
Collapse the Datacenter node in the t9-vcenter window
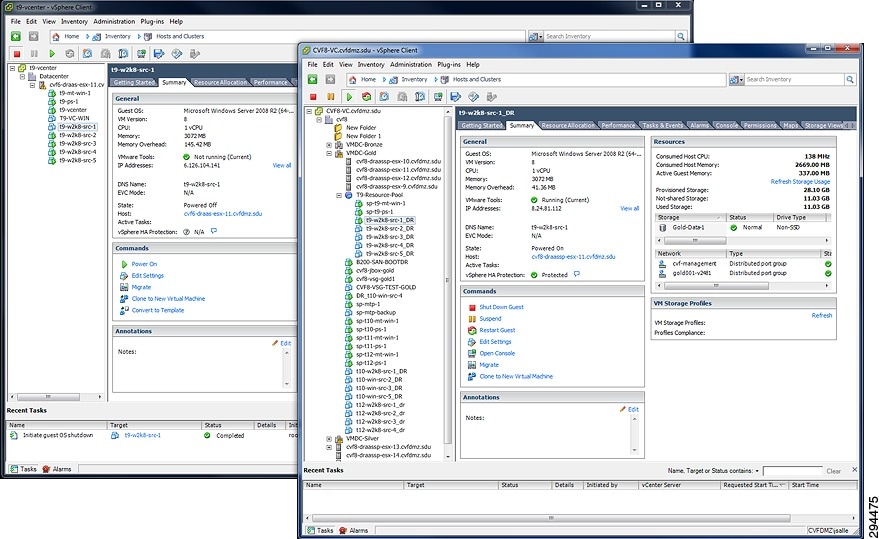point(22,76)
